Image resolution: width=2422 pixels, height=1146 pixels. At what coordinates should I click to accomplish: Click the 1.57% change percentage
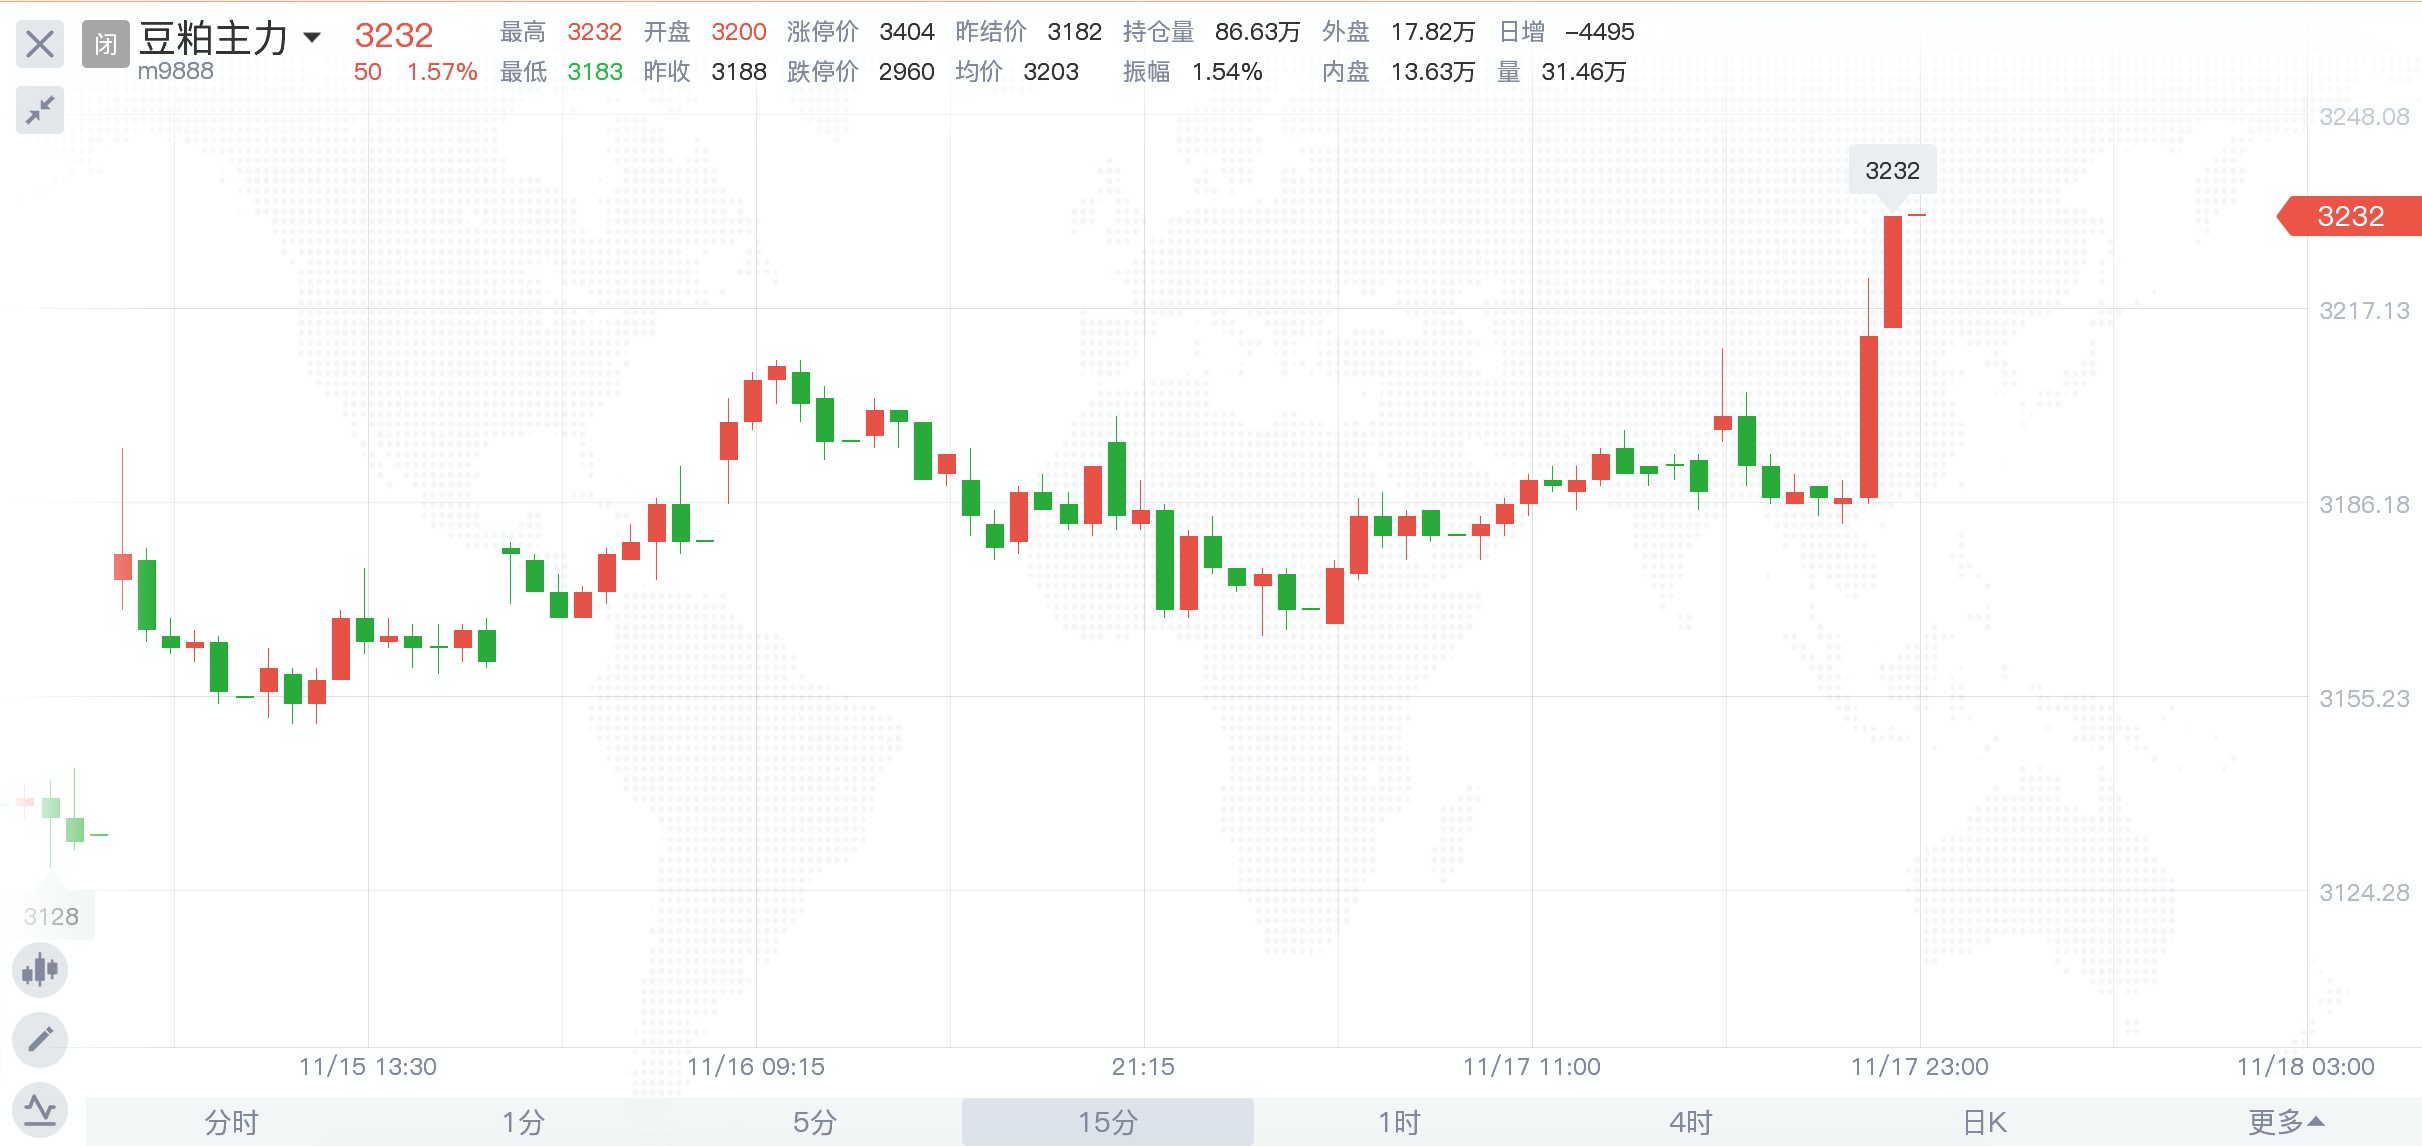pyautogui.click(x=442, y=72)
